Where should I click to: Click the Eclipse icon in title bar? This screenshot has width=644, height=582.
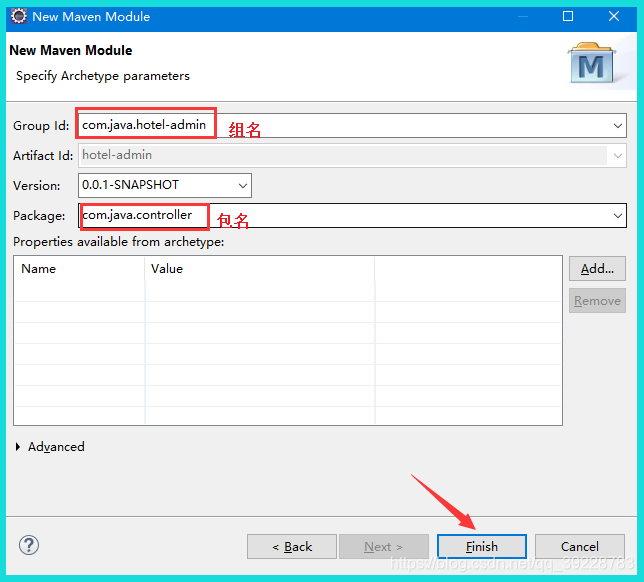[x=18, y=16]
